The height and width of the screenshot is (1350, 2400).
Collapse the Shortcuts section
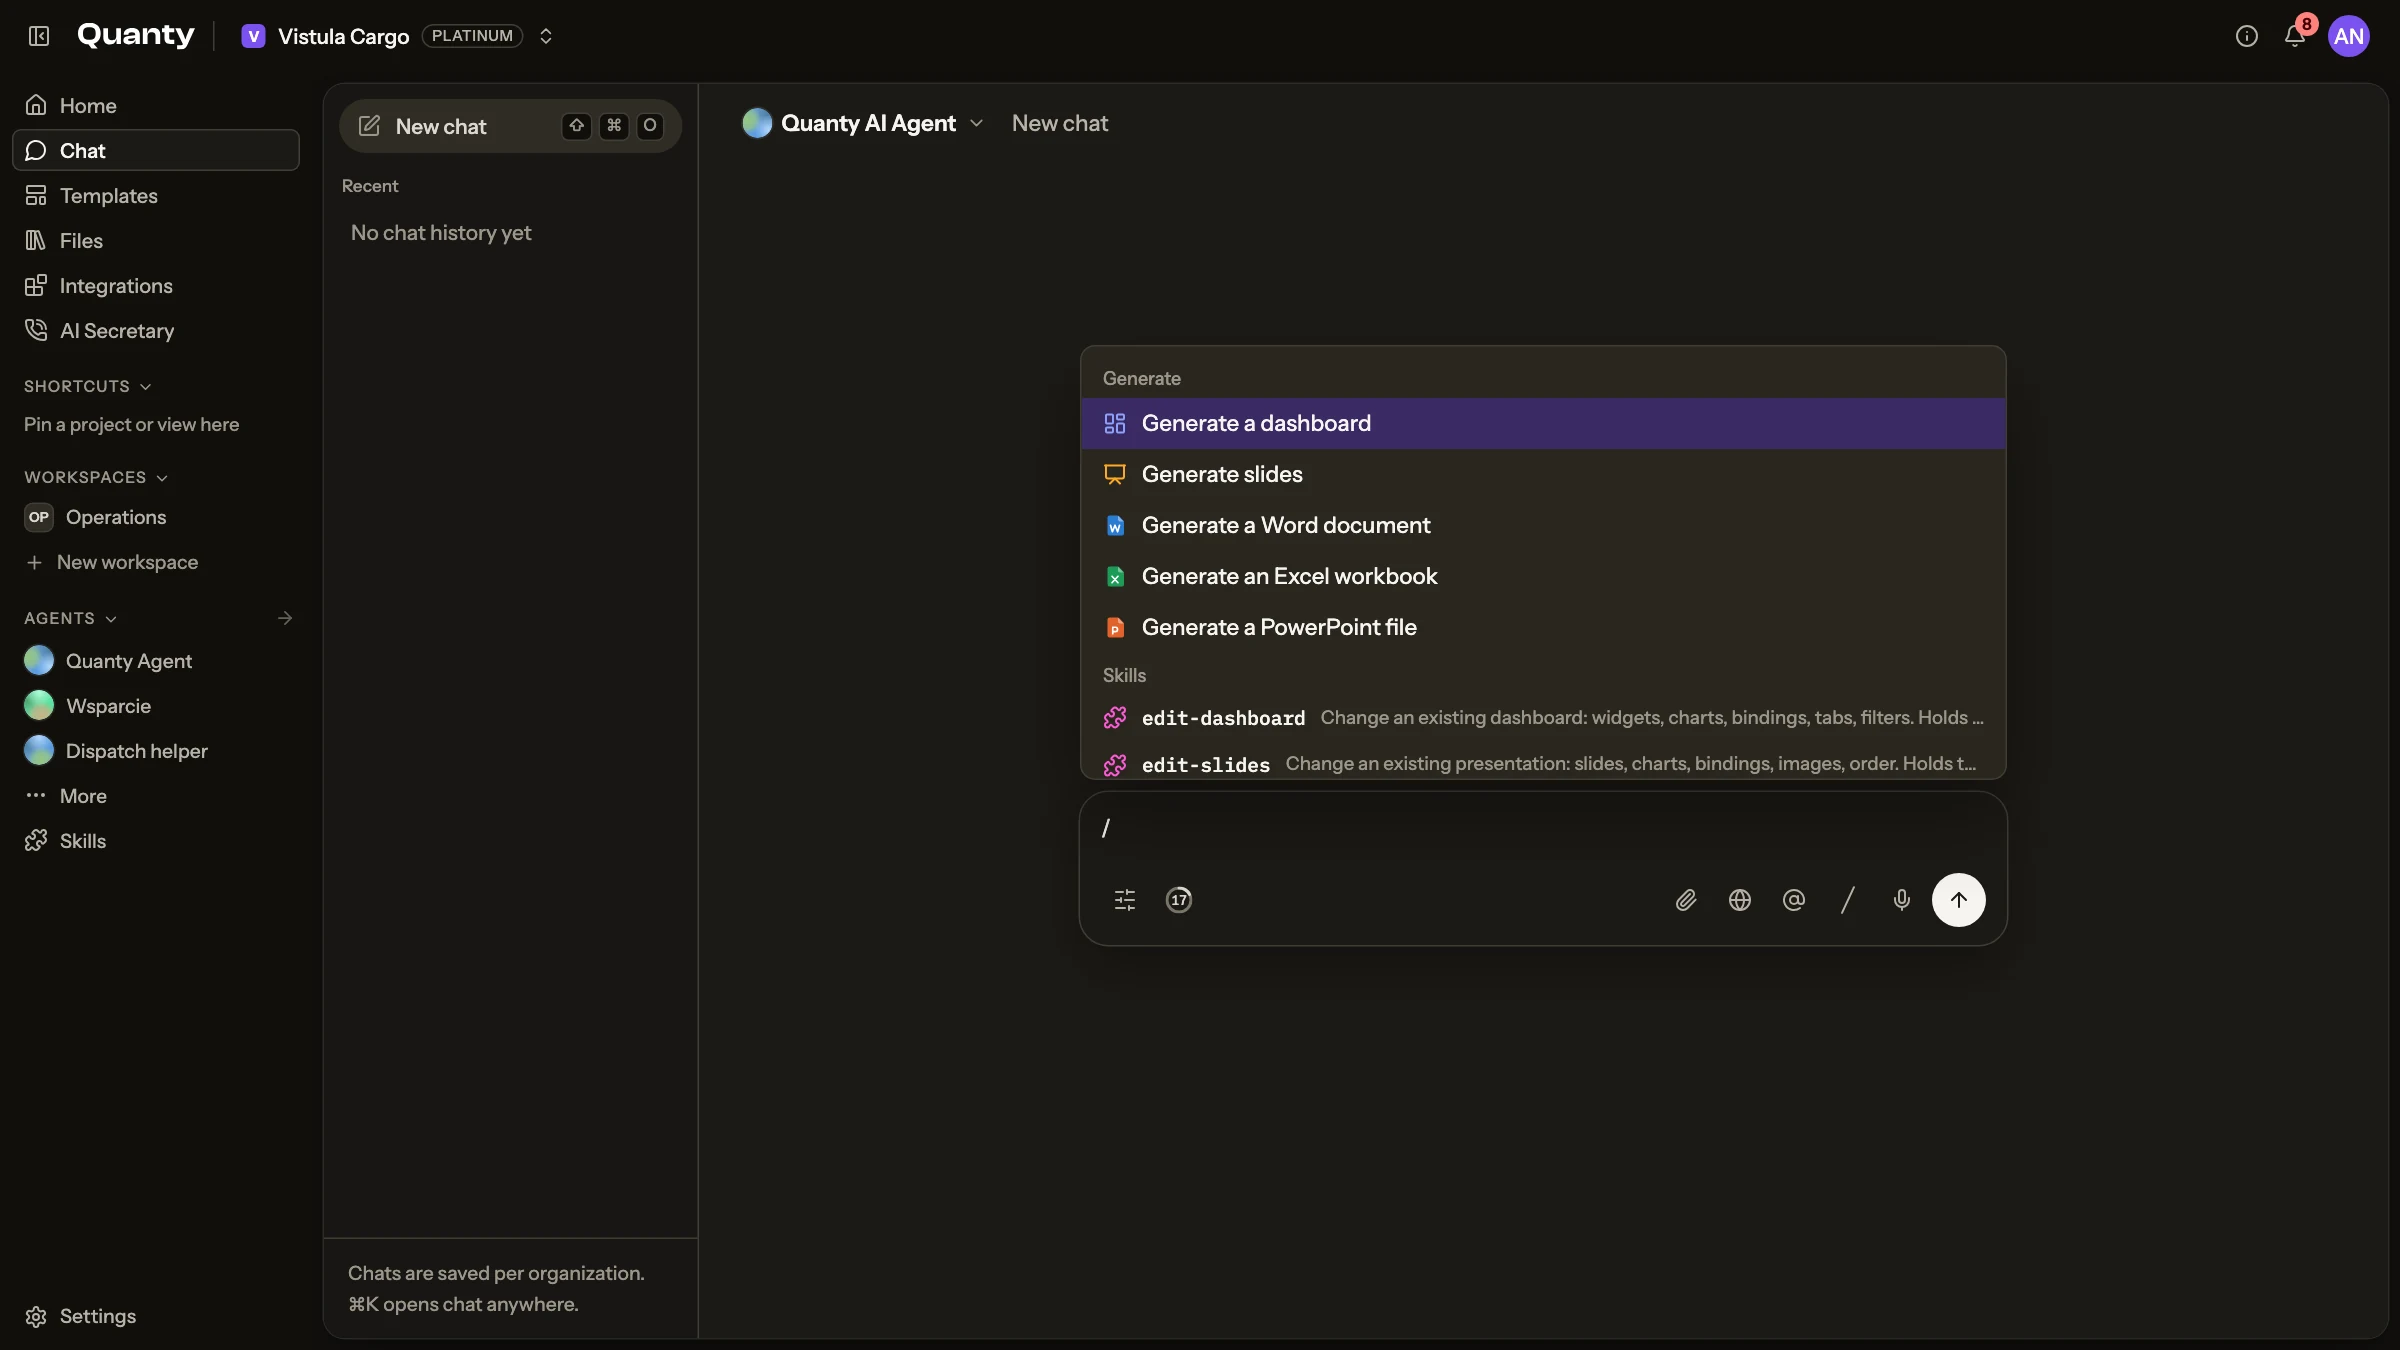click(88, 386)
